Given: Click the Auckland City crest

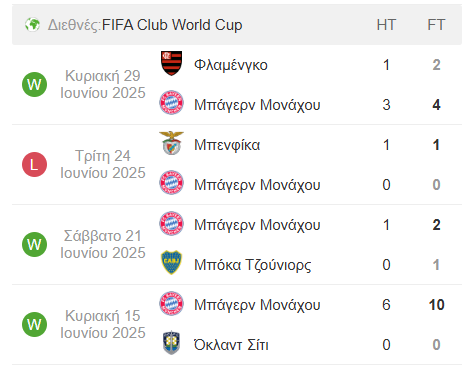Looking at the screenshot, I should tap(171, 343).
